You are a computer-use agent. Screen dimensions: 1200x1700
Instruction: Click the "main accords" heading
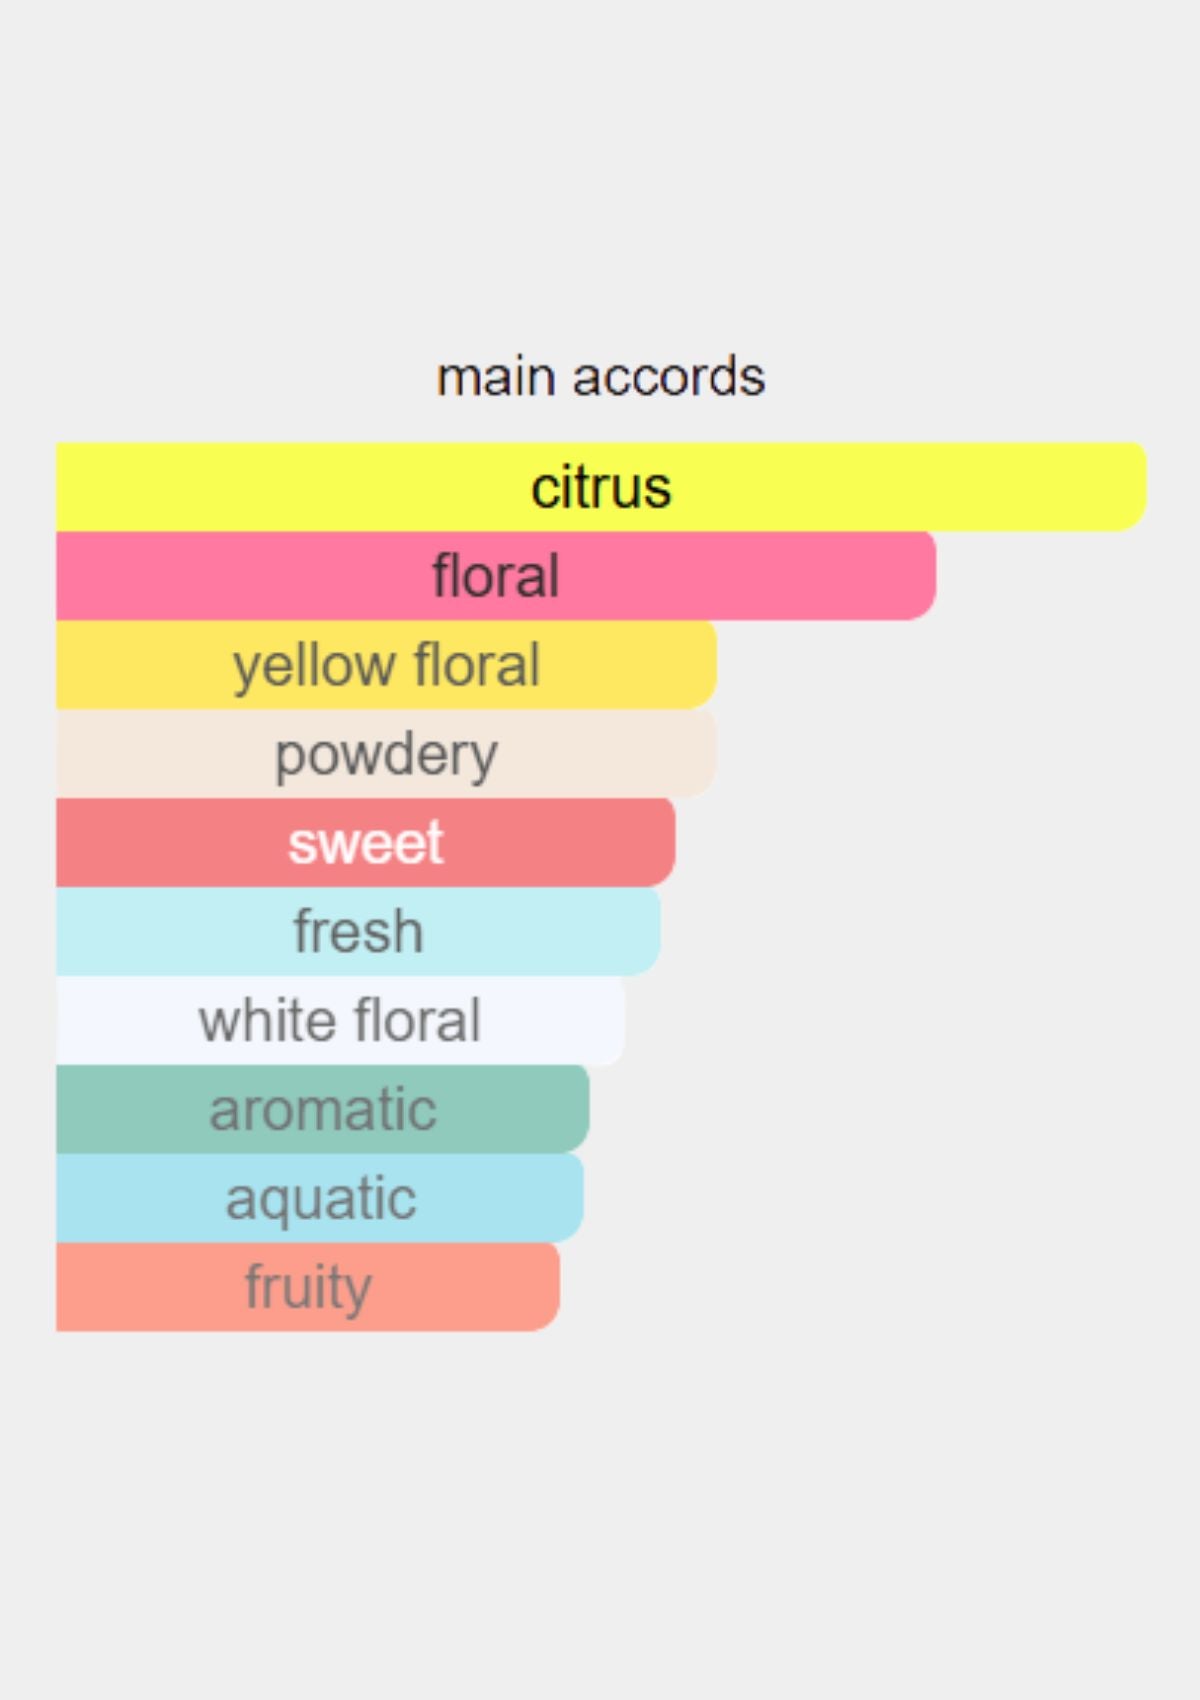(600, 377)
